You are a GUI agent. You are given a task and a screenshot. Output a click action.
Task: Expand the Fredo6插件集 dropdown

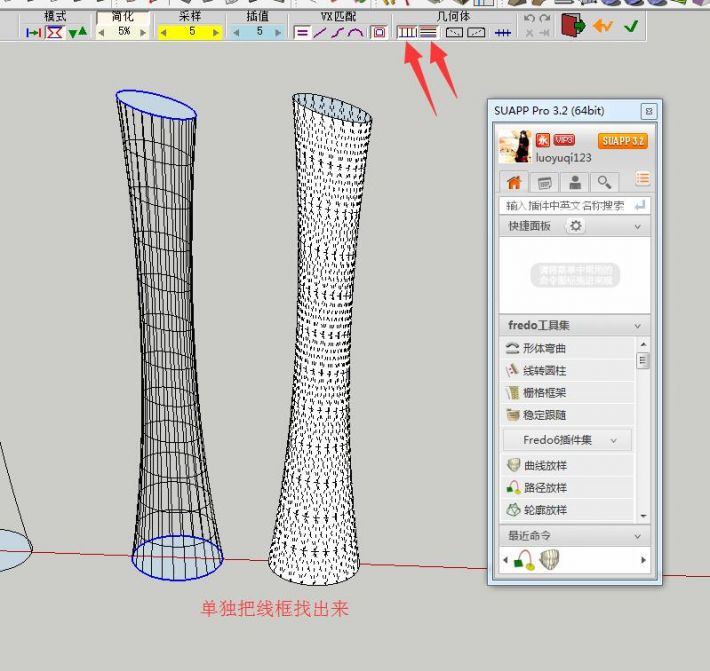[x=567, y=440]
